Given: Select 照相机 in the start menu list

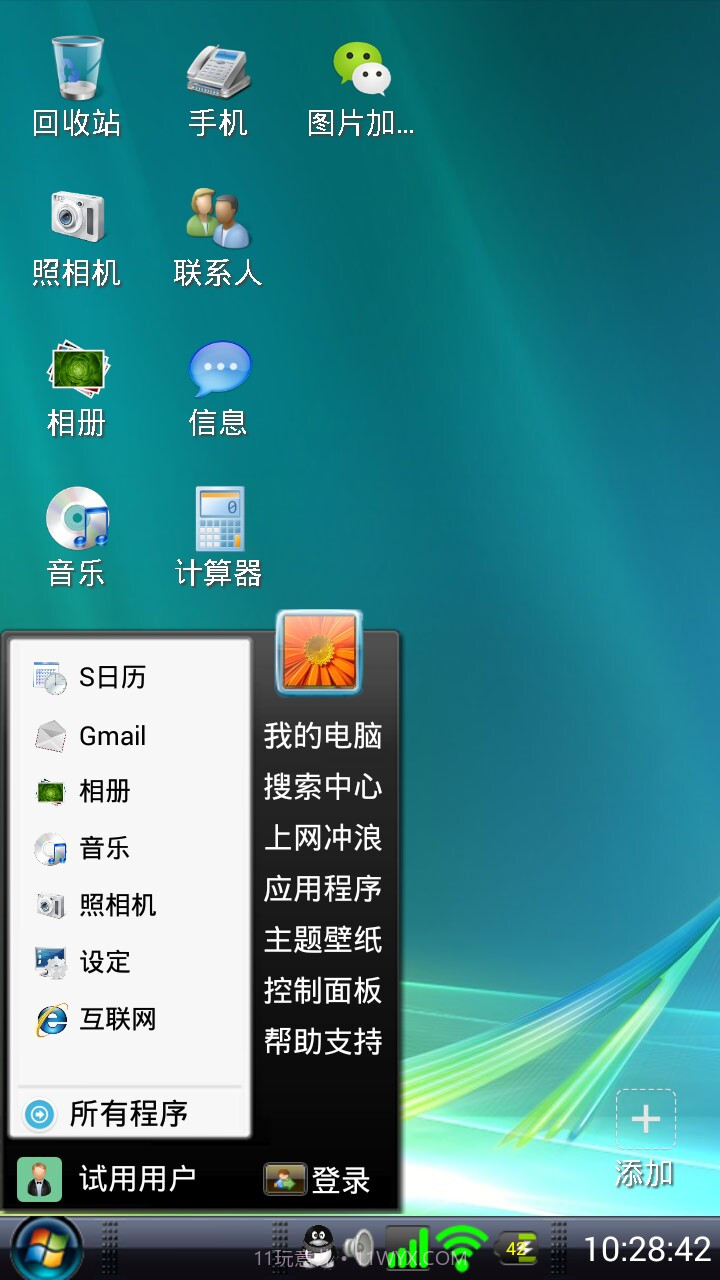Looking at the screenshot, I should coord(130,905).
